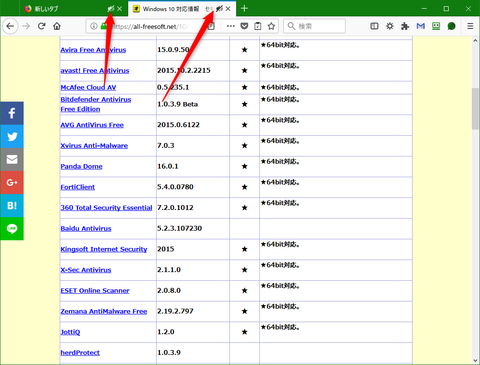480x365 pixels.
Task: Click the dark green round extension icon
Action: coord(451,26)
